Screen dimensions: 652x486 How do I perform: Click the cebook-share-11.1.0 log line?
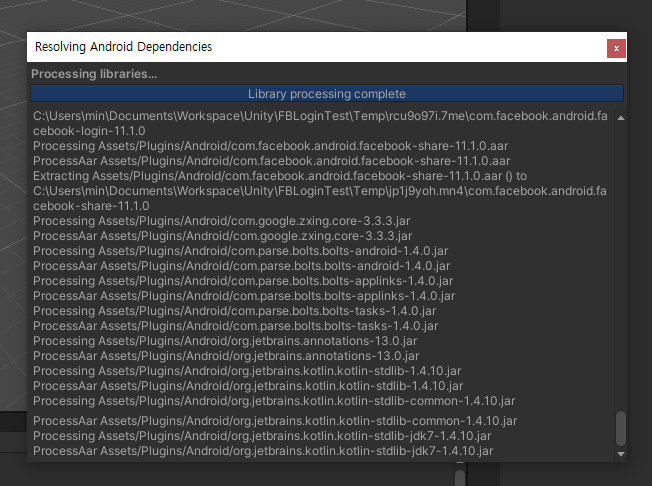tap(91, 206)
